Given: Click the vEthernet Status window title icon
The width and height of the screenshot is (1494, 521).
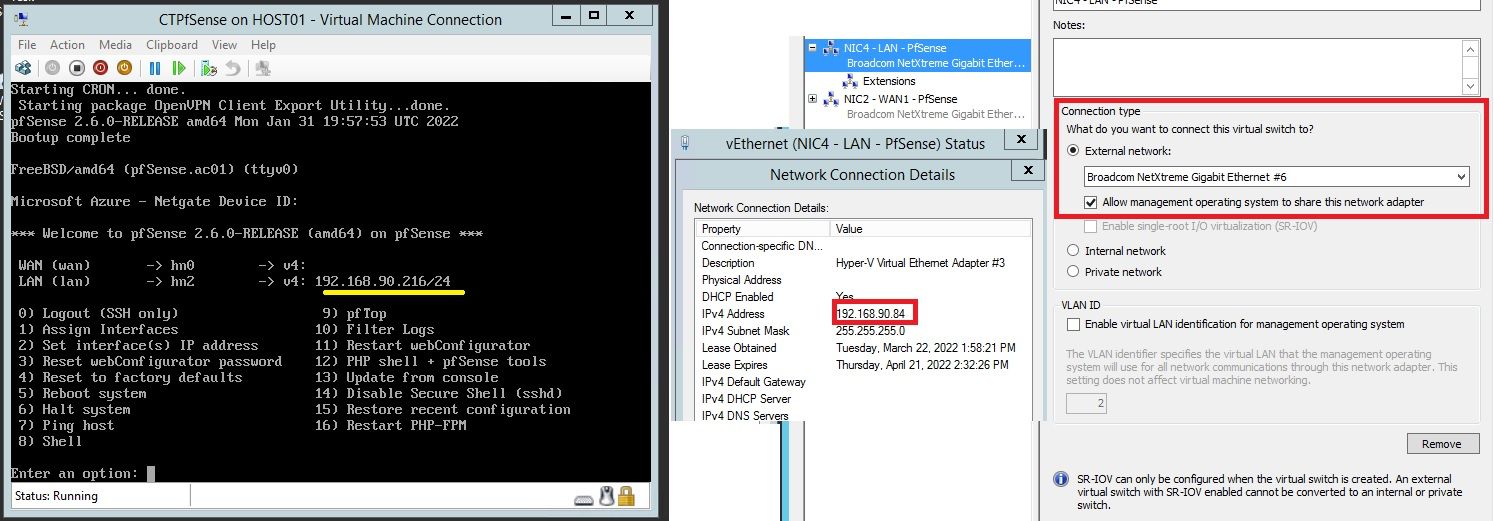Looking at the screenshot, I should pos(685,142).
